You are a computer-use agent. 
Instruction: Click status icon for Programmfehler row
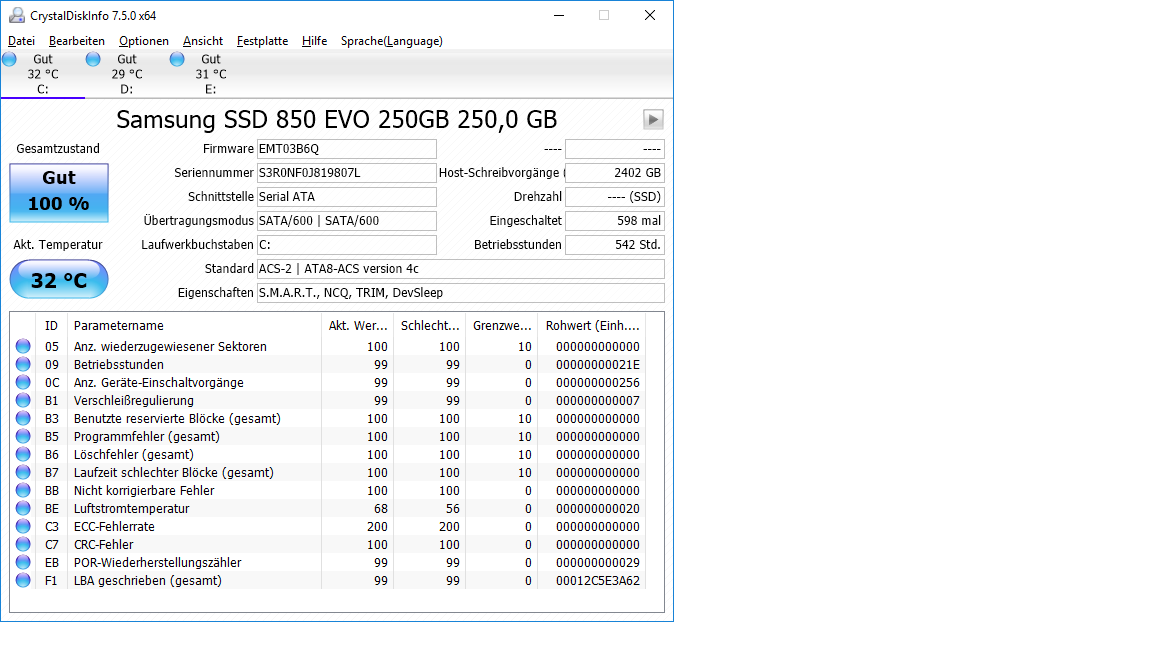(x=24, y=436)
